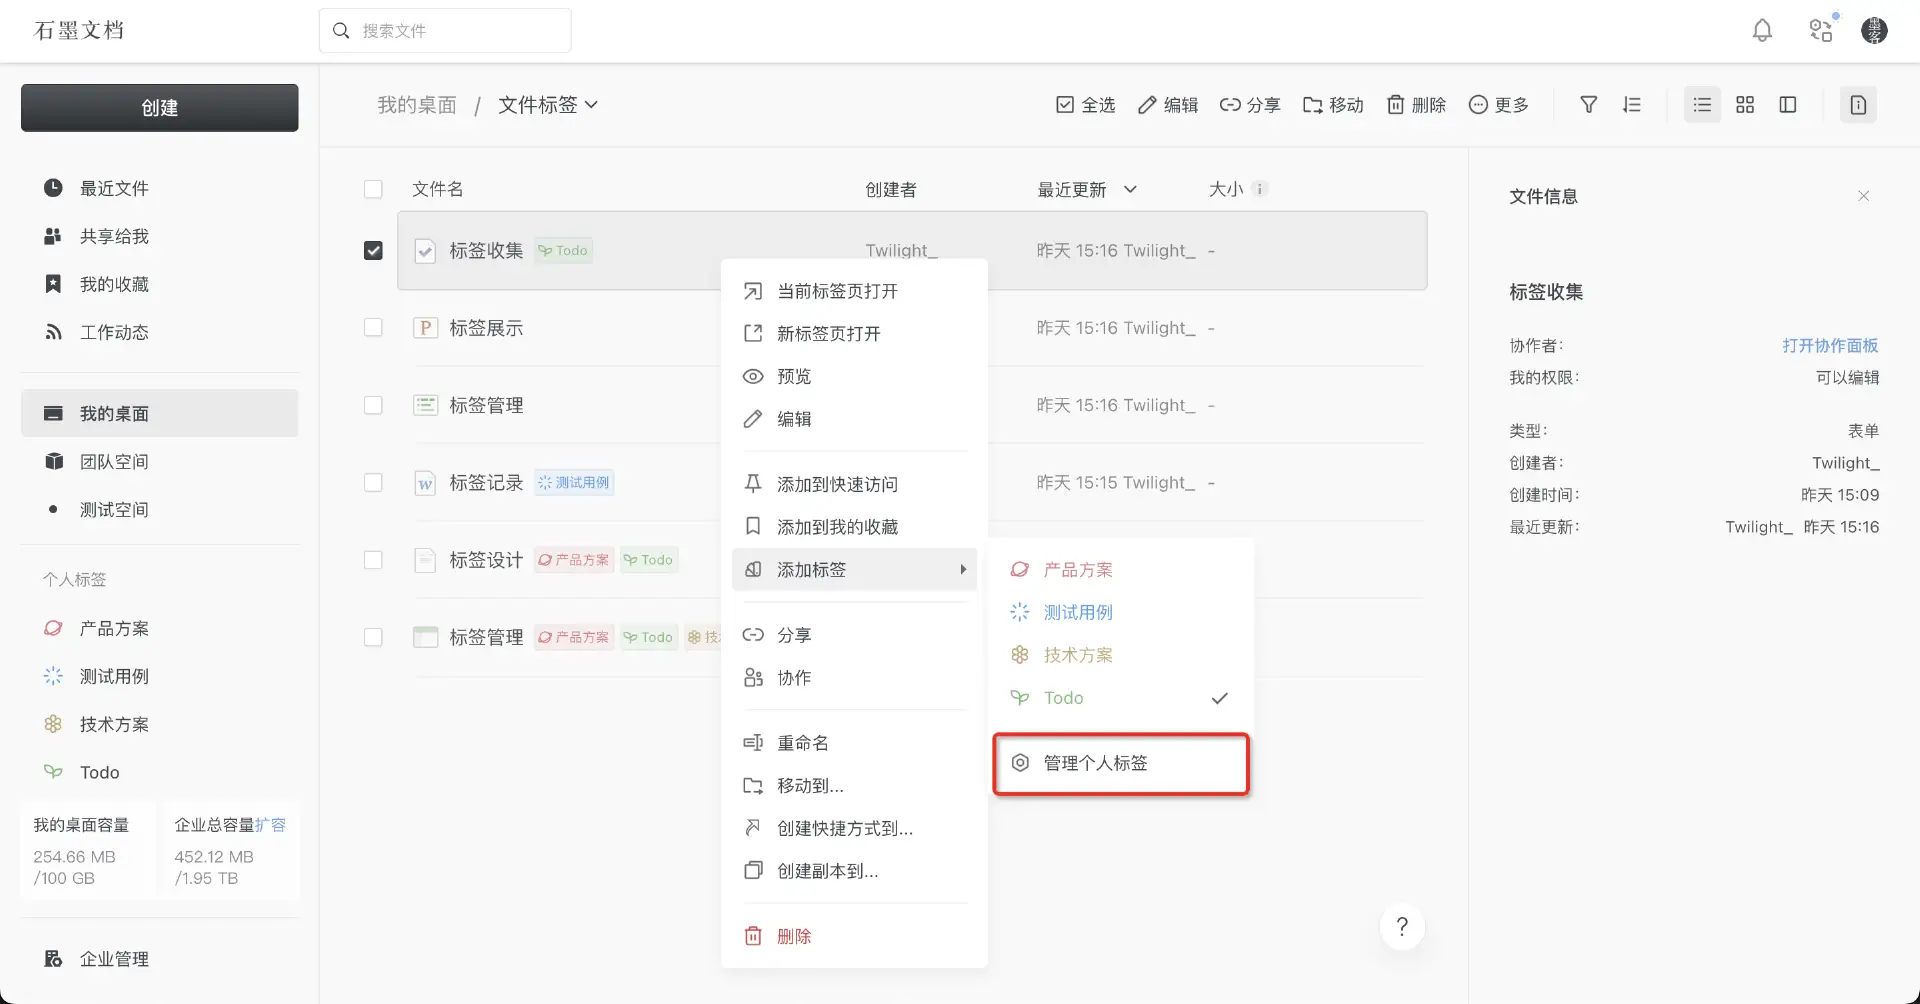Check the 标签记录 row checkbox
Screen dimensions: 1920x1004
(x=373, y=483)
